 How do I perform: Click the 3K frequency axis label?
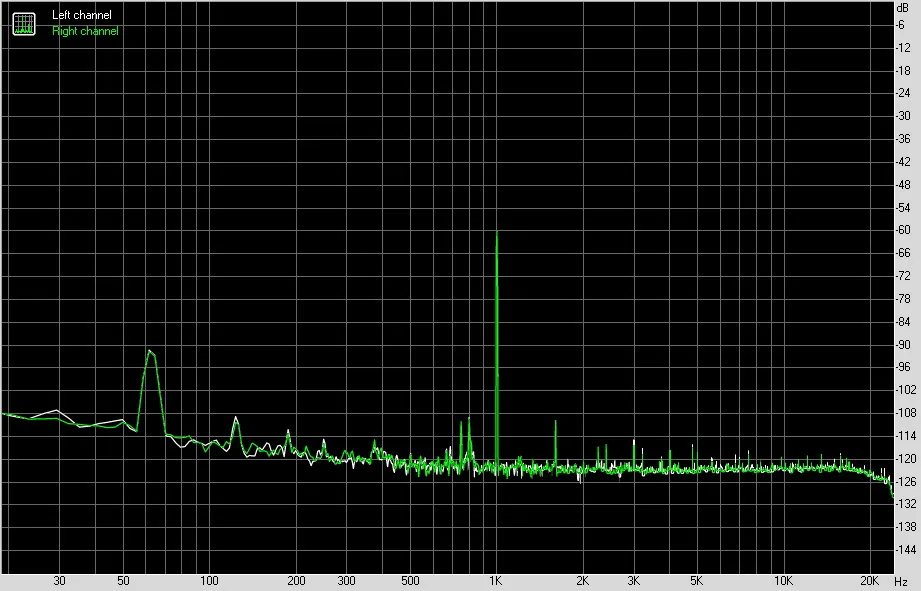(633, 581)
